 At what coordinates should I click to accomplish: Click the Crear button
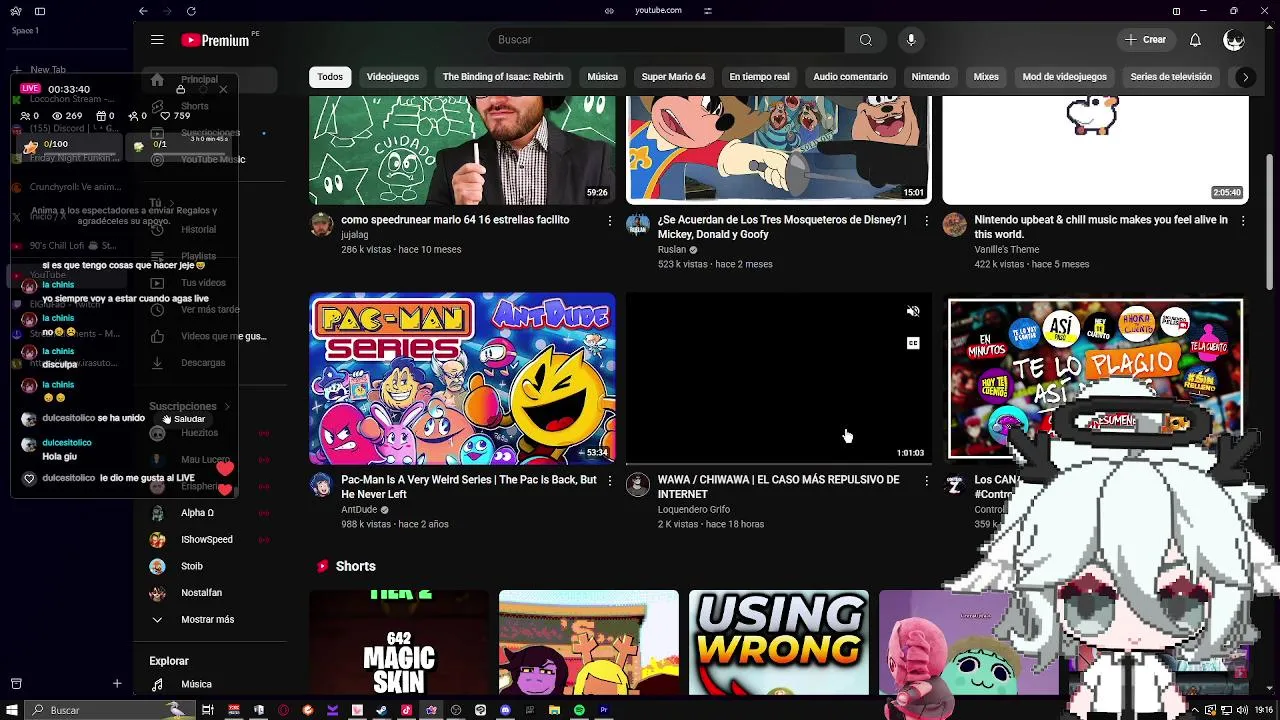[1145, 40]
